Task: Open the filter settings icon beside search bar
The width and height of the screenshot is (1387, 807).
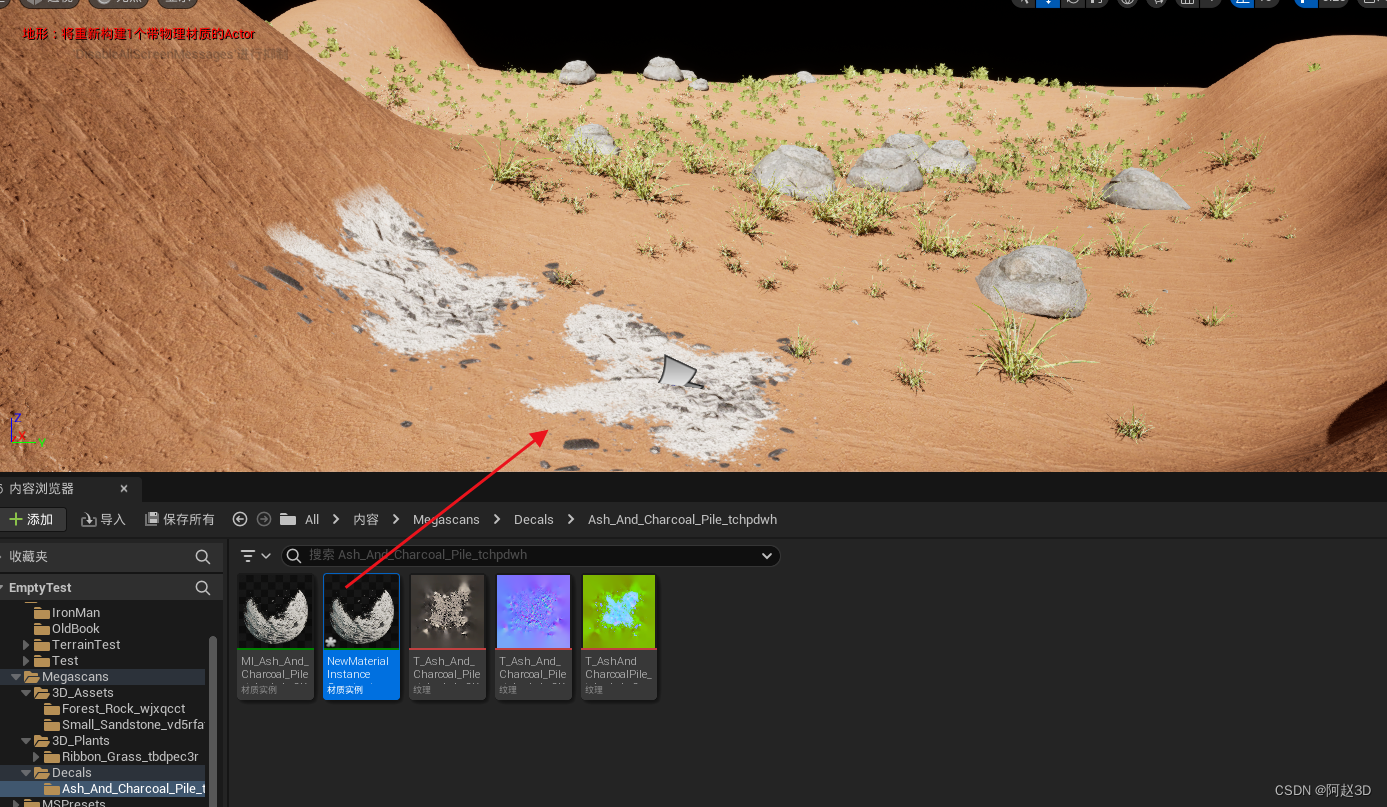Action: pos(255,556)
